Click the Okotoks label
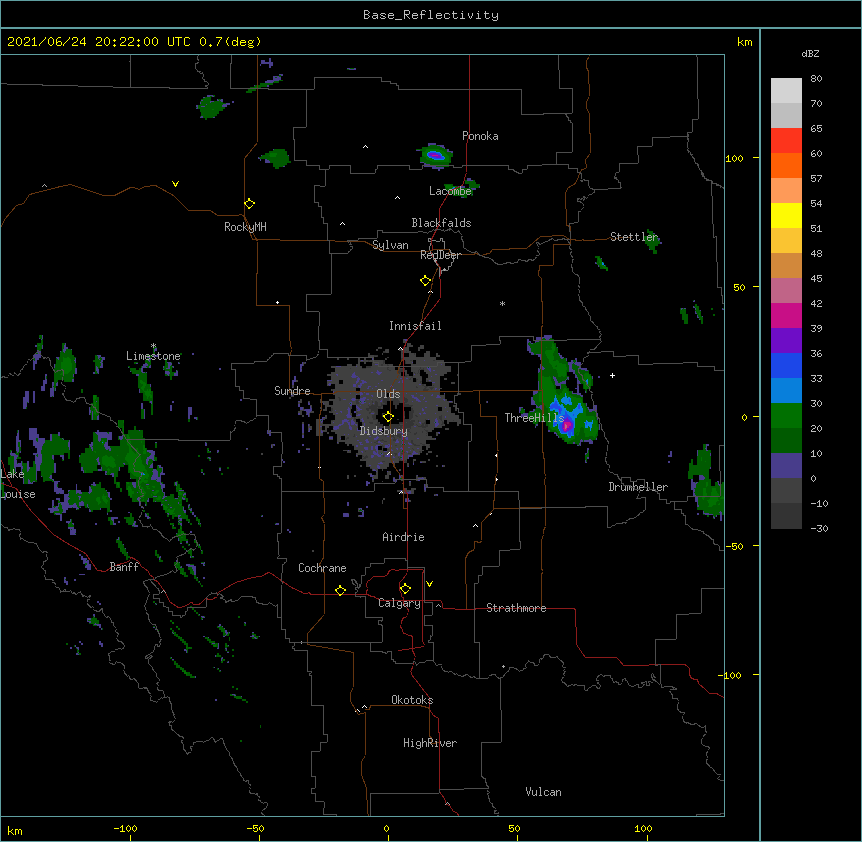 click(x=412, y=700)
